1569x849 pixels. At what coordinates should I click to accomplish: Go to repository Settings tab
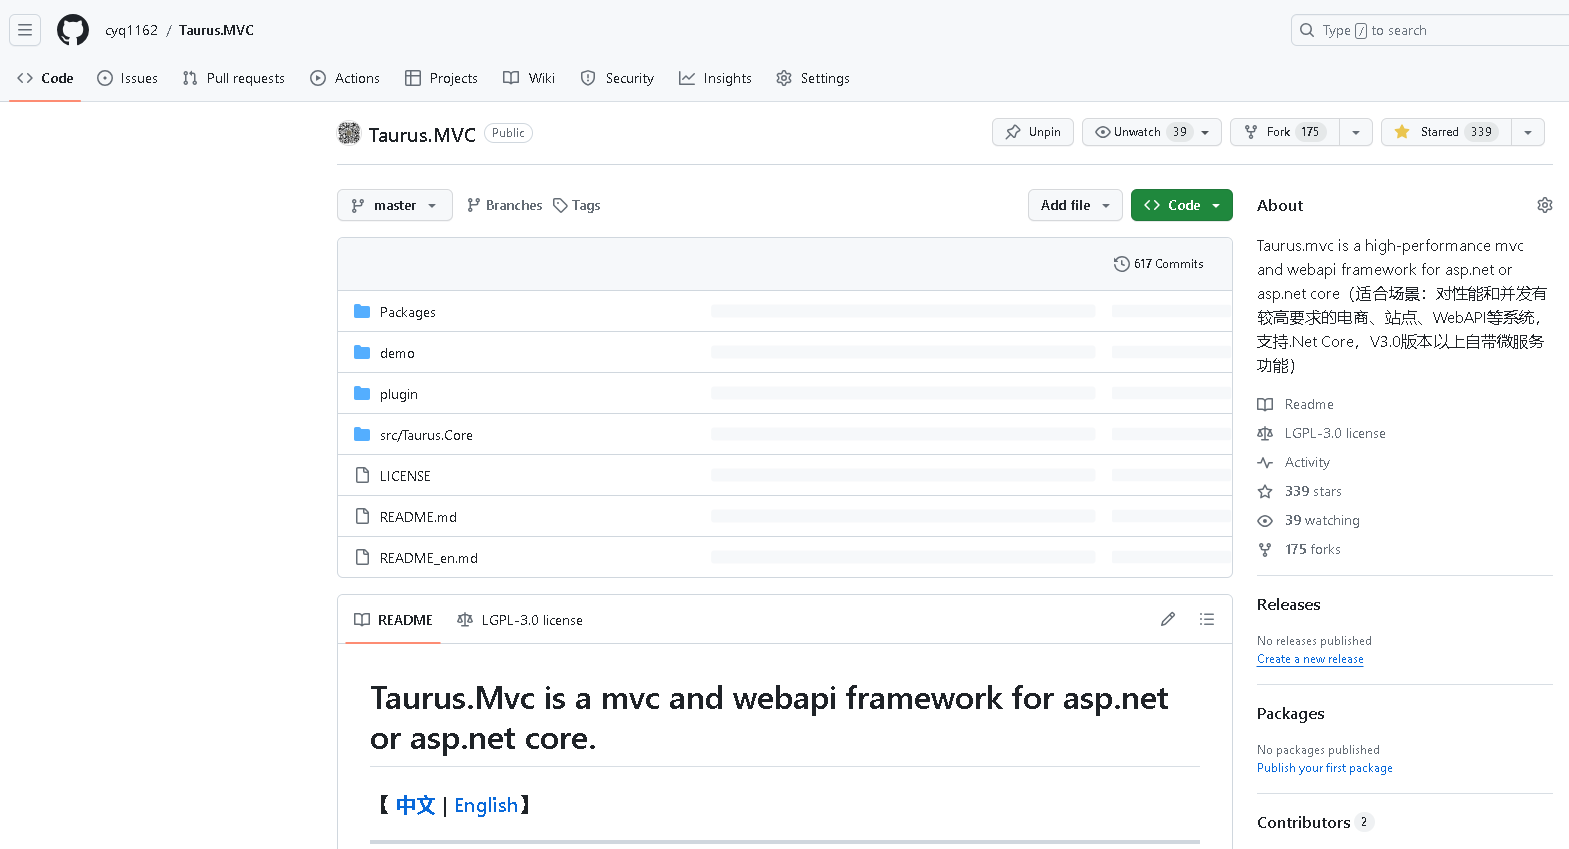point(813,78)
